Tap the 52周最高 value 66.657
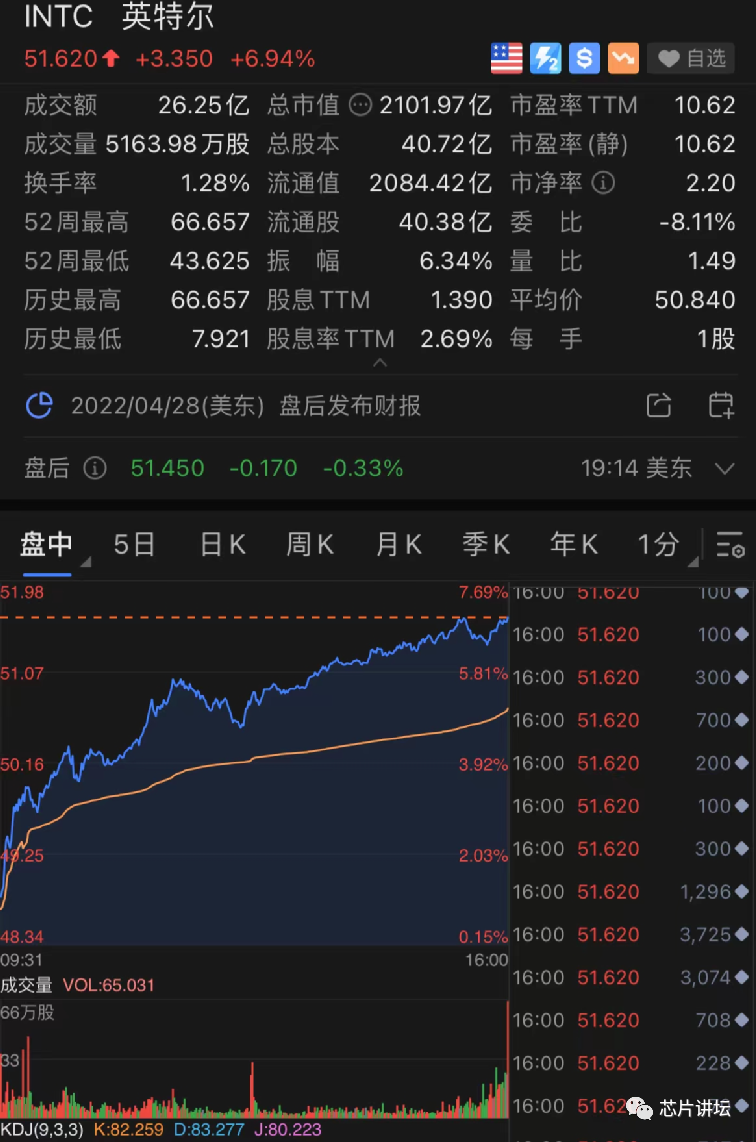This screenshot has height=1142, width=756. 210,222
